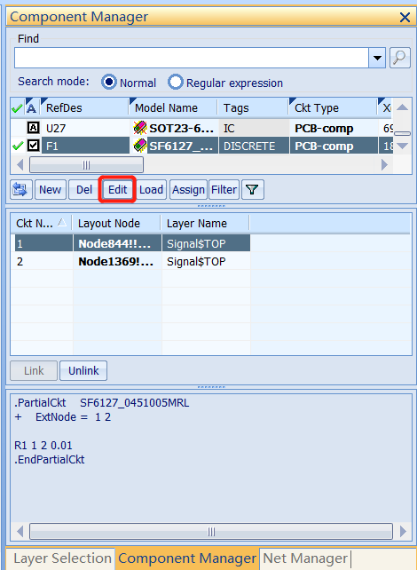This screenshot has height=570, width=417.
Task: Open the Find dropdown arrow
Action: coord(377,57)
